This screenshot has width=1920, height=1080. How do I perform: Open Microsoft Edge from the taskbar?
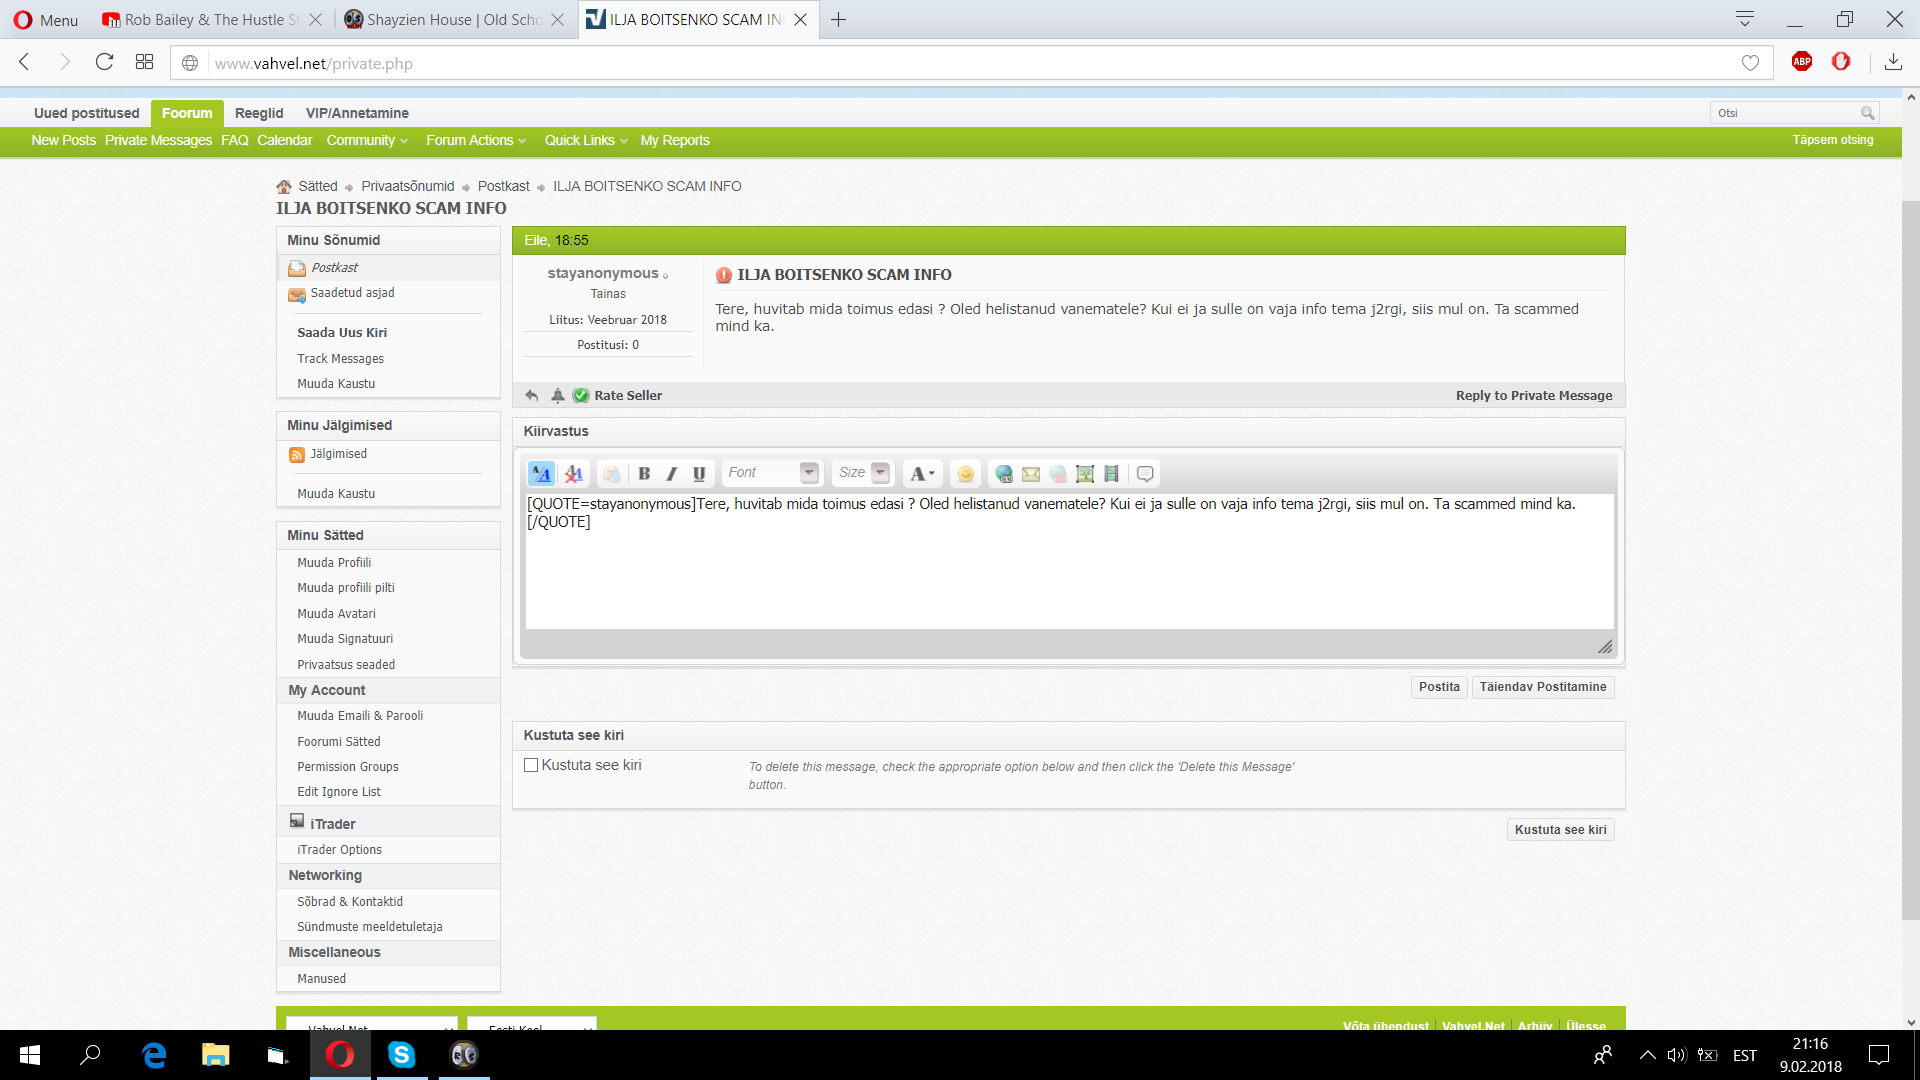(x=154, y=1054)
